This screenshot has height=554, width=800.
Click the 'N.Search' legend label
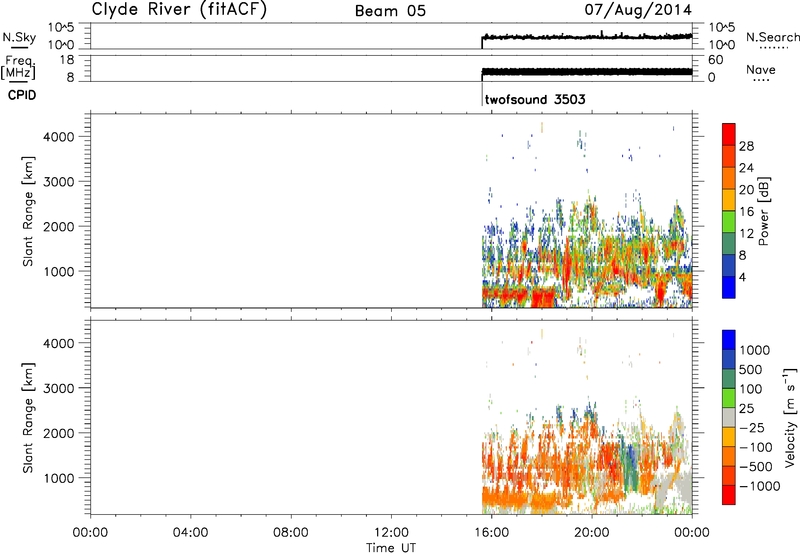click(x=773, y=37)
